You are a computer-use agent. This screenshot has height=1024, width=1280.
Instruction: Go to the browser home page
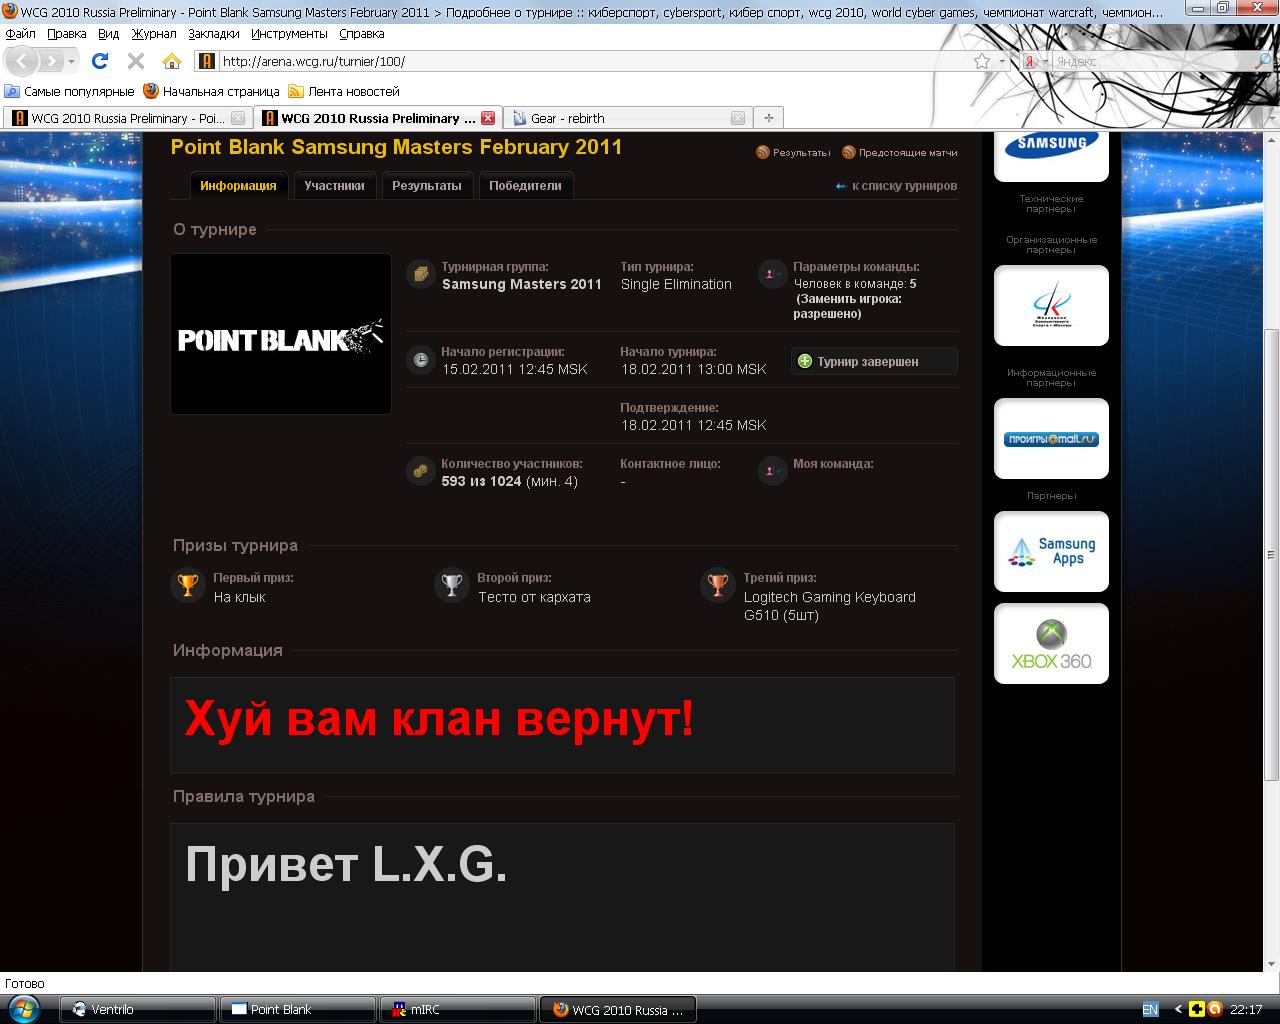click(x=172, y=61)
